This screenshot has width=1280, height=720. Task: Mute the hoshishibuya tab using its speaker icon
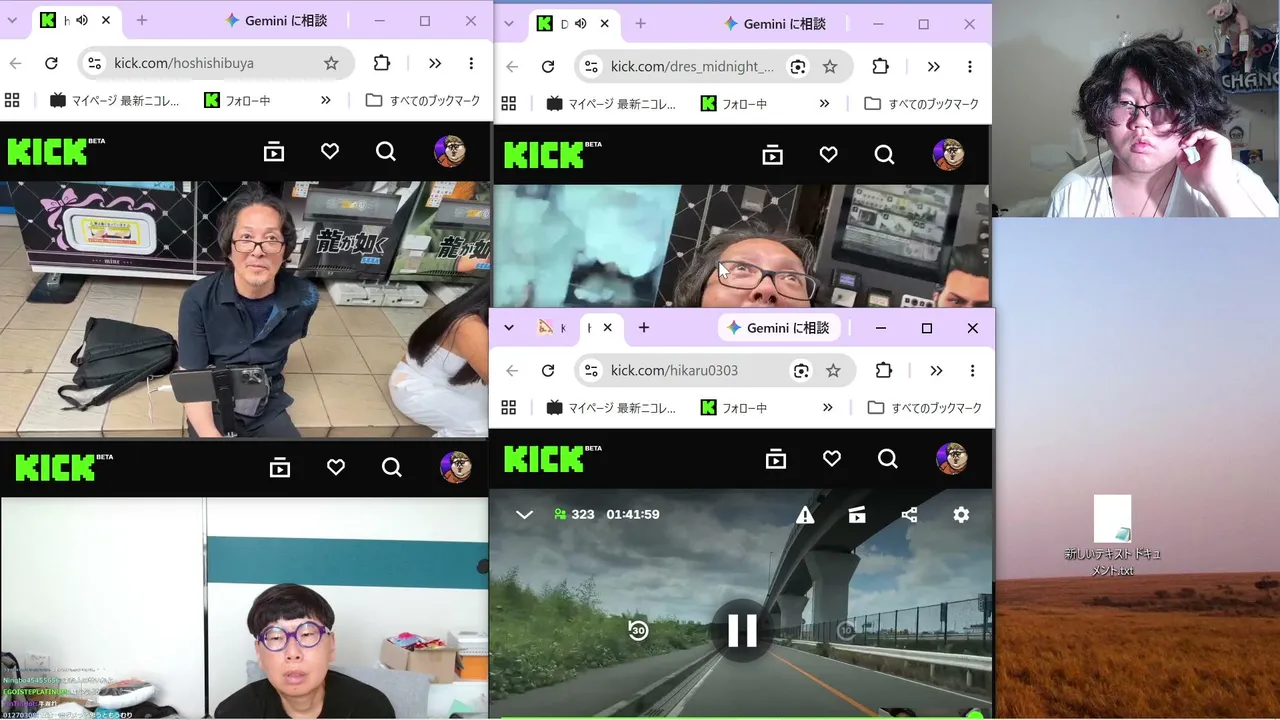pos(82,20)
